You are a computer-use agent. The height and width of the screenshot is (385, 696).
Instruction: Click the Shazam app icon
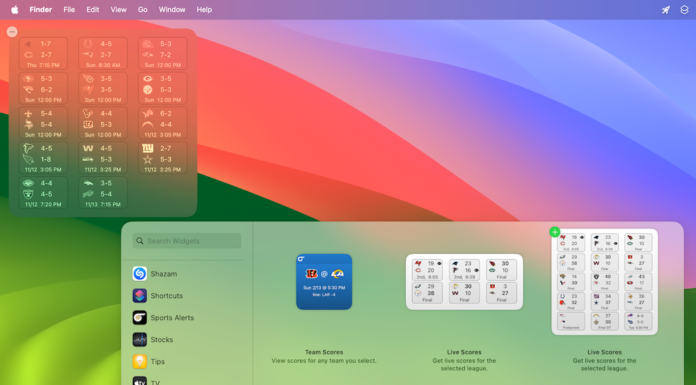tap(139, 274)
